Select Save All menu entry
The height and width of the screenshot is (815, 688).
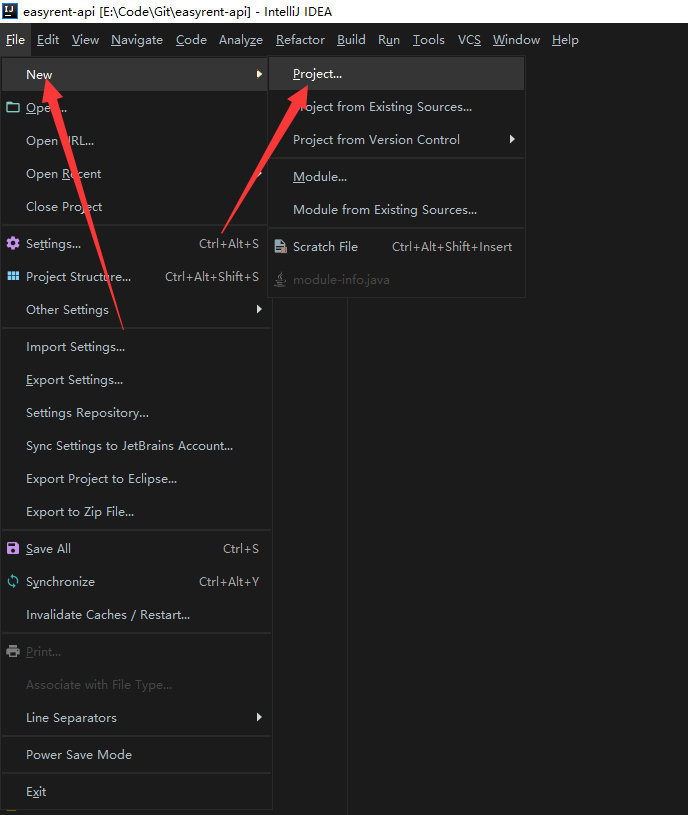[135, 548]
